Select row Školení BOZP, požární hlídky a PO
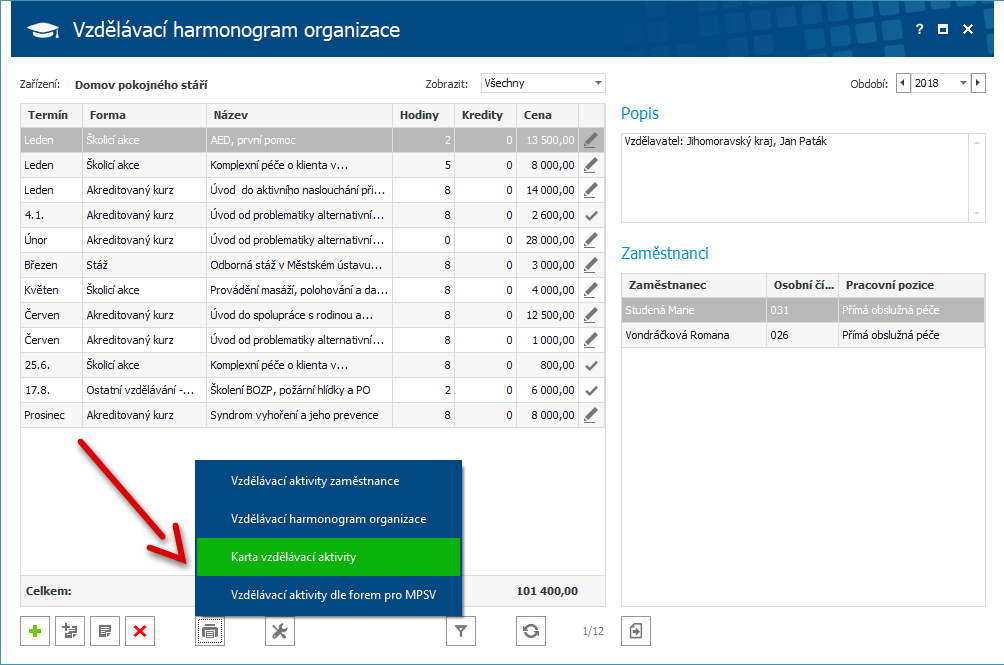The width and height of the screenshot is (1004, 665). coord(312,390)
